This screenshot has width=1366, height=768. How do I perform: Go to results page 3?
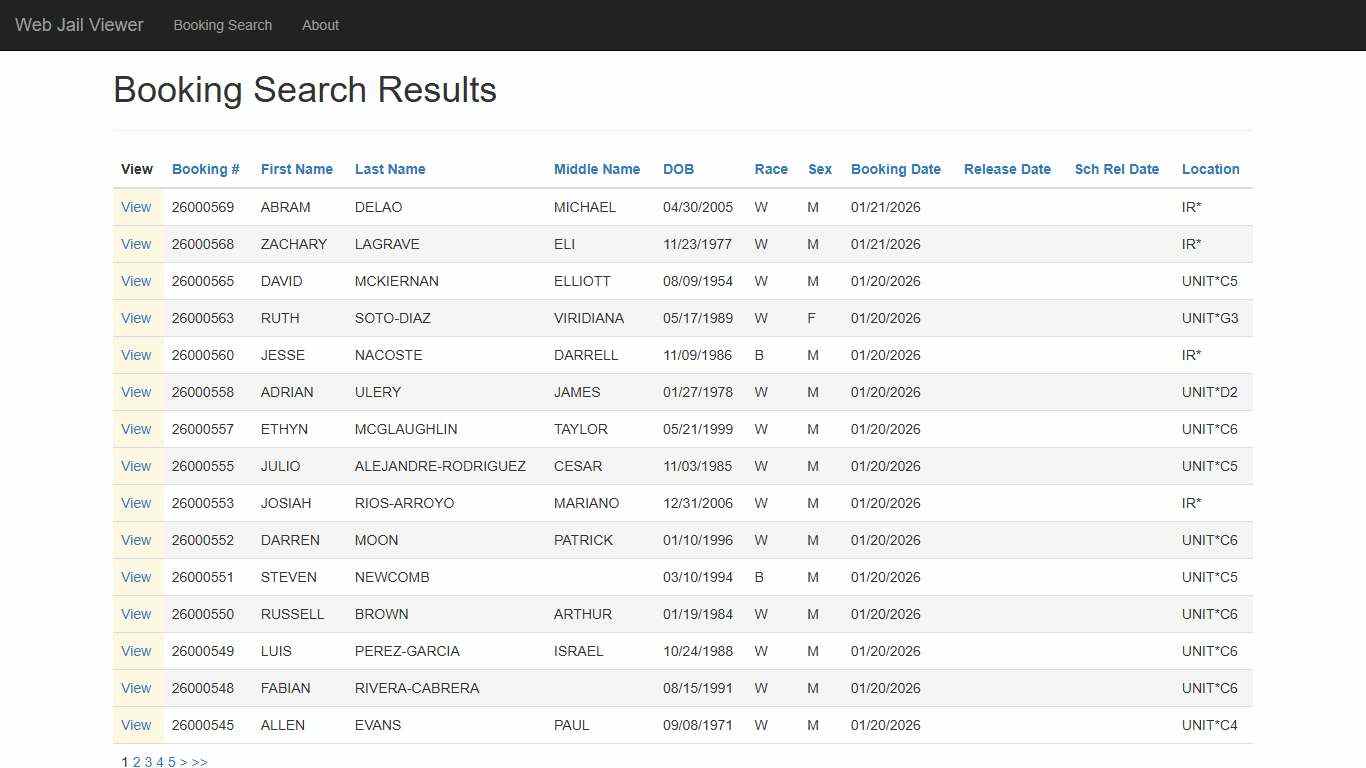pos(148,761)
